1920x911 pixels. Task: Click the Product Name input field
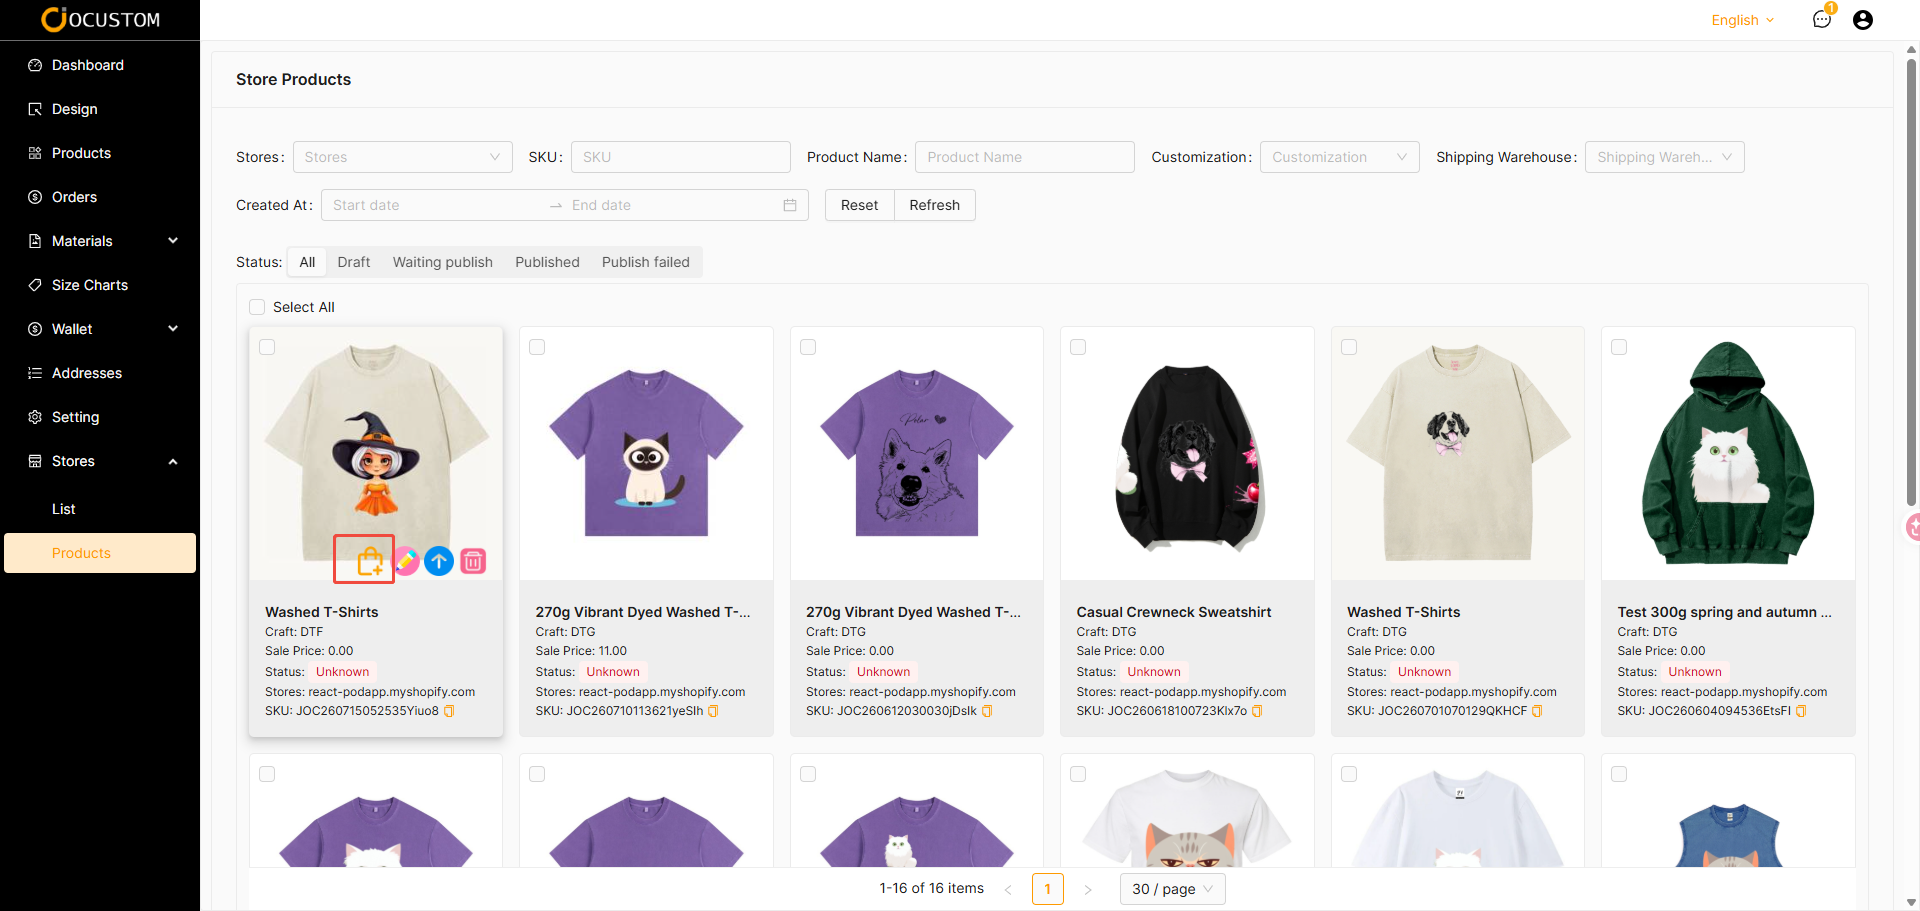point(1025,157)
